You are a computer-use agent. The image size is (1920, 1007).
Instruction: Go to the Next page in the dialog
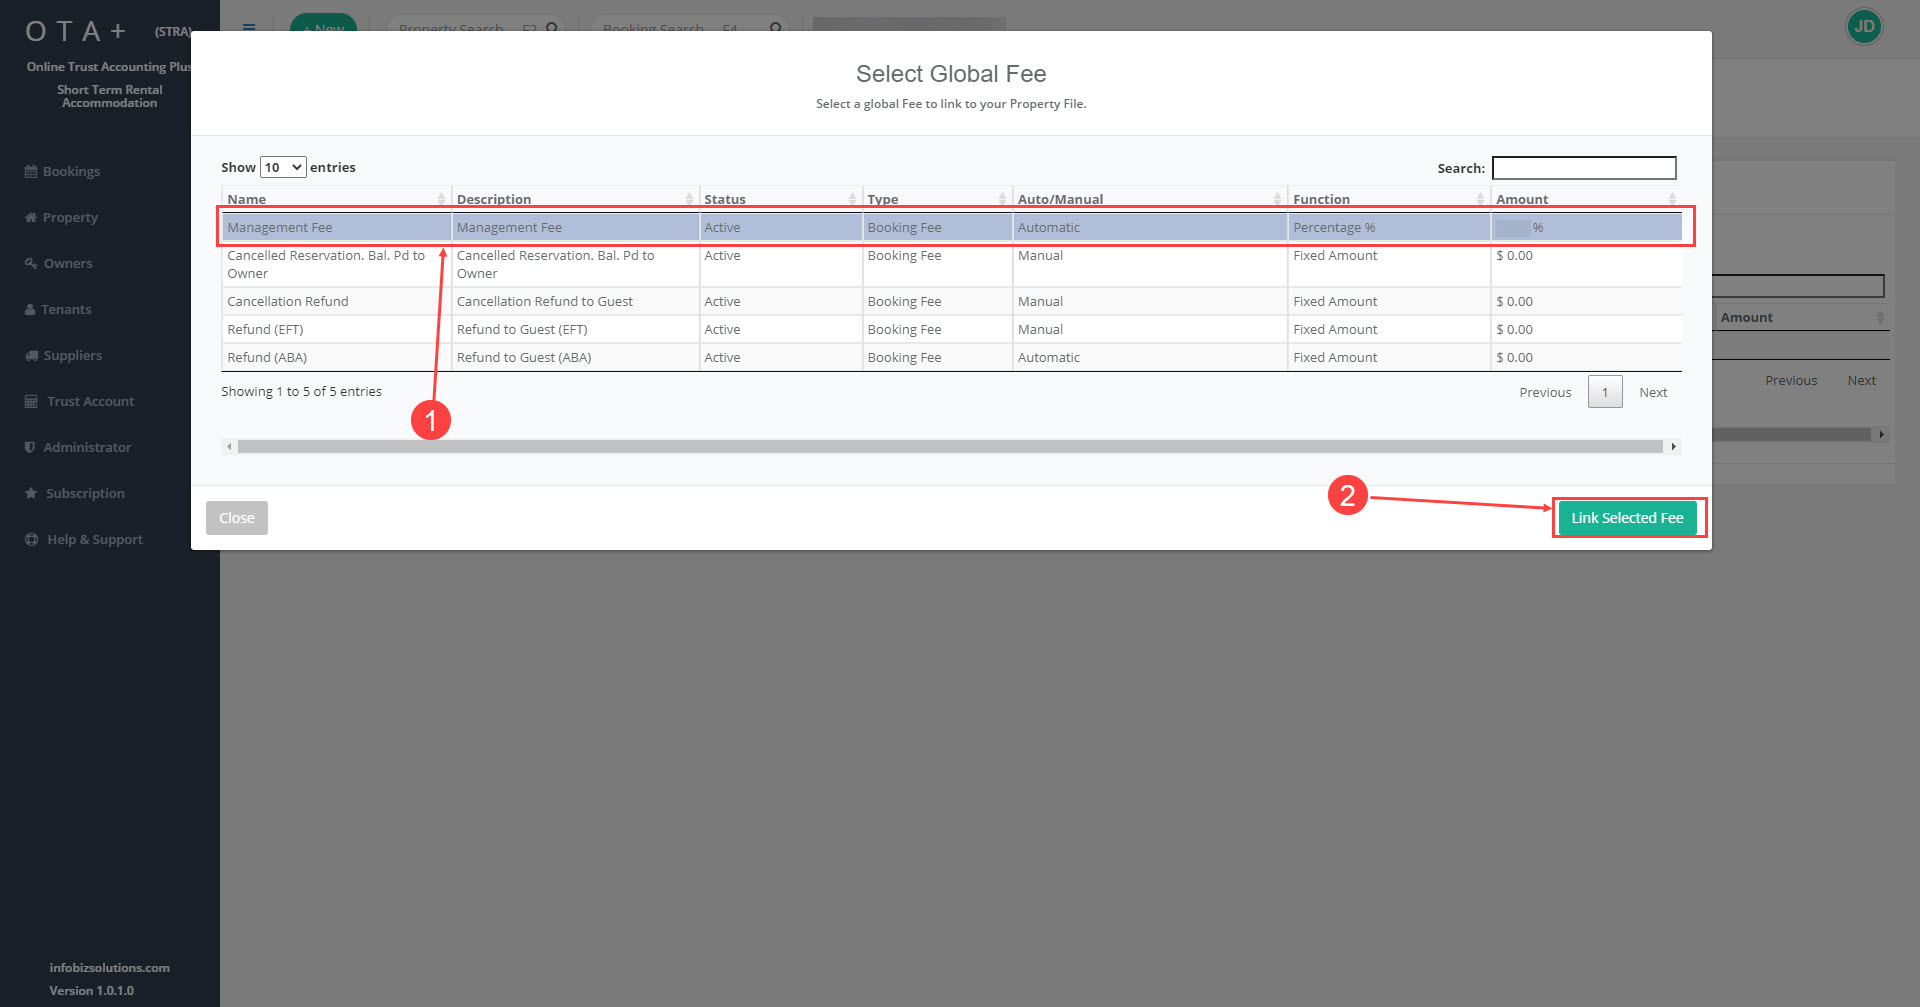point(1653,393)
